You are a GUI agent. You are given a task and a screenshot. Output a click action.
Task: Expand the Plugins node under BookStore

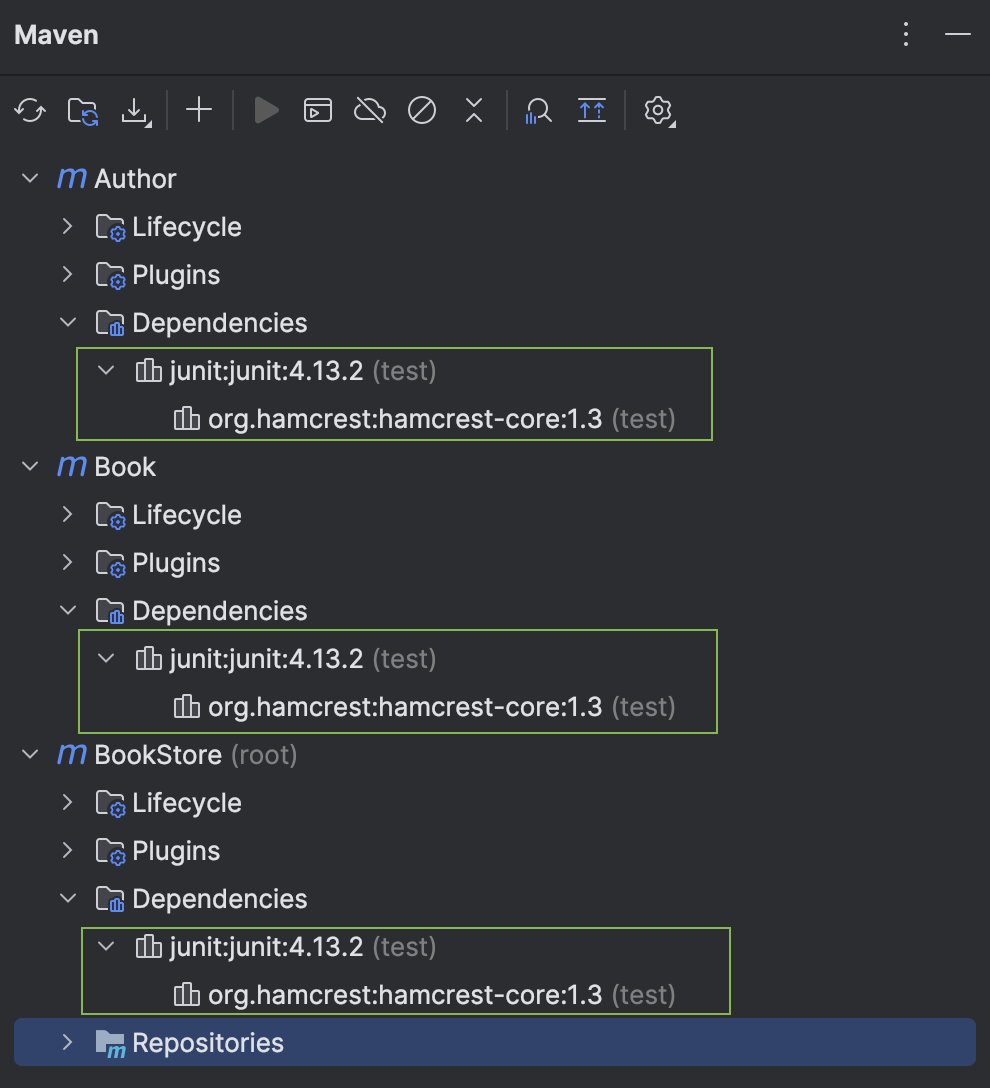tap(66, 851)
